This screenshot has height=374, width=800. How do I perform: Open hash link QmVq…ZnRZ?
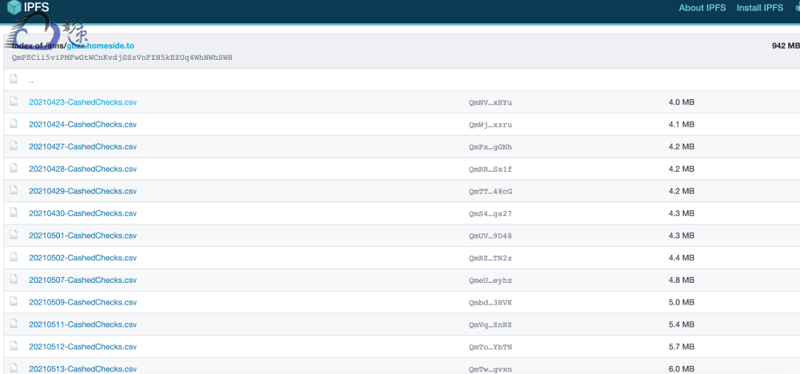pyautogui.click(x=490, y=325)
